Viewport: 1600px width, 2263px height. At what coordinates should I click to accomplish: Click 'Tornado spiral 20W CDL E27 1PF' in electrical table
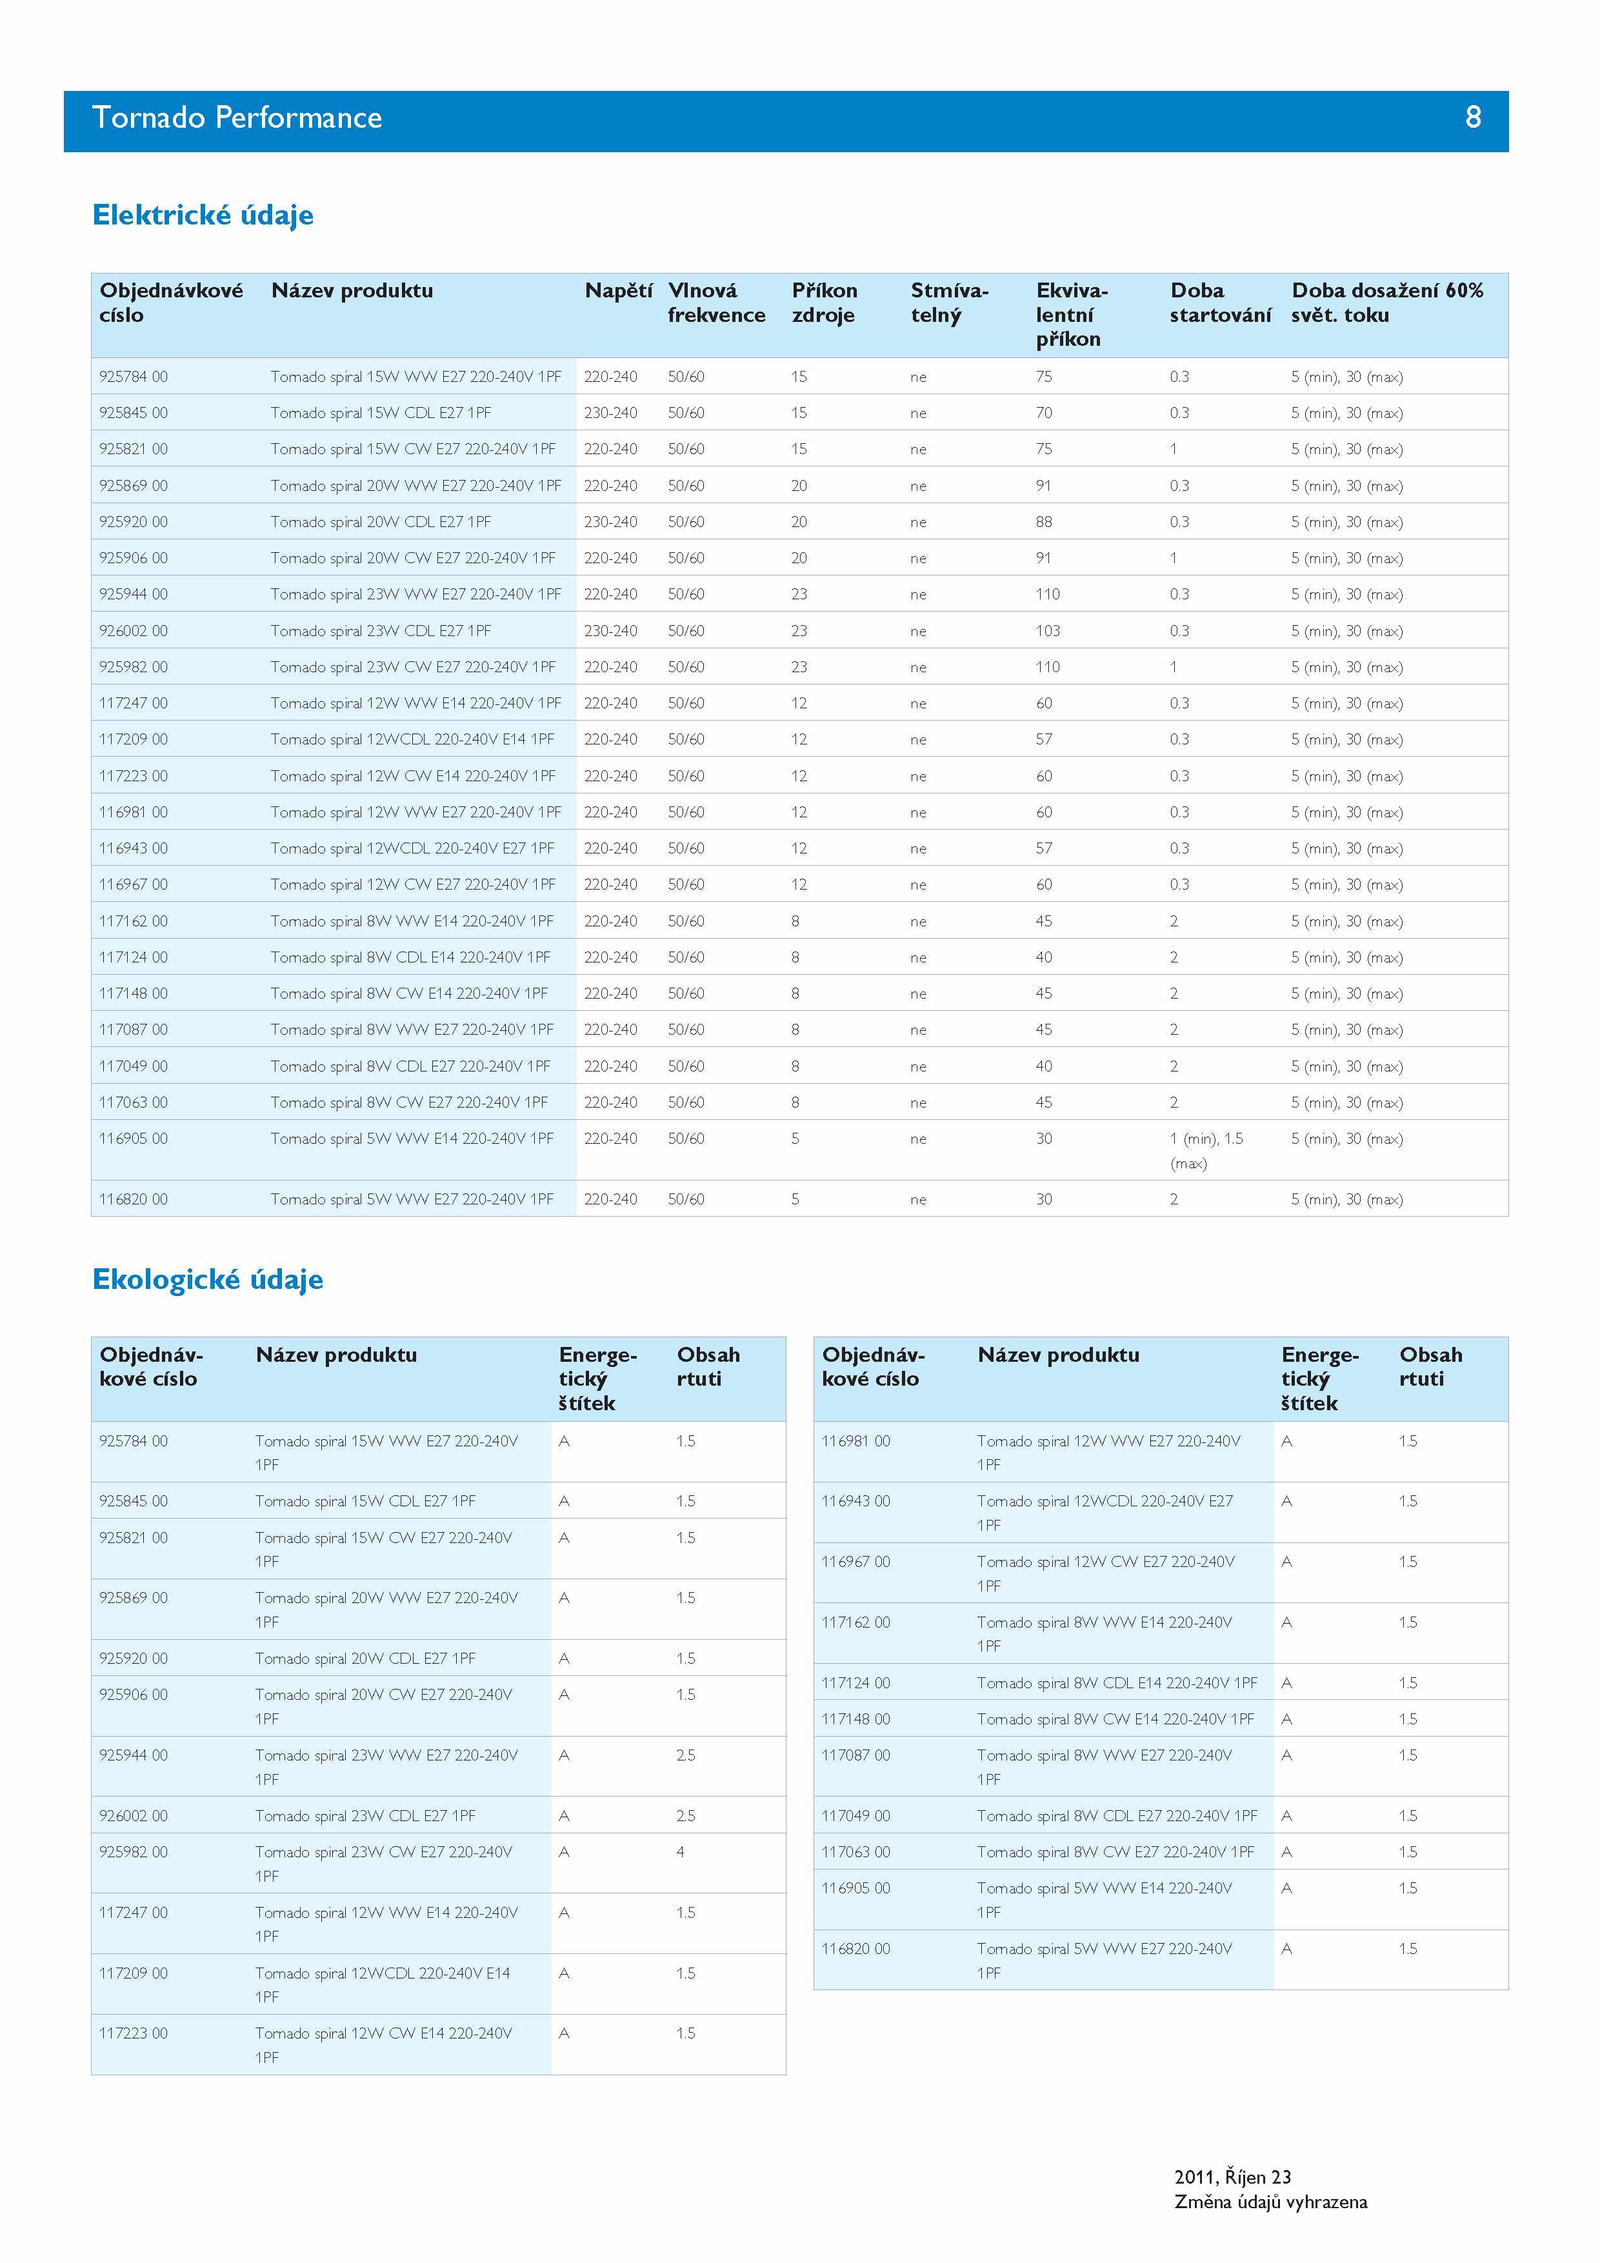(380, 522)
